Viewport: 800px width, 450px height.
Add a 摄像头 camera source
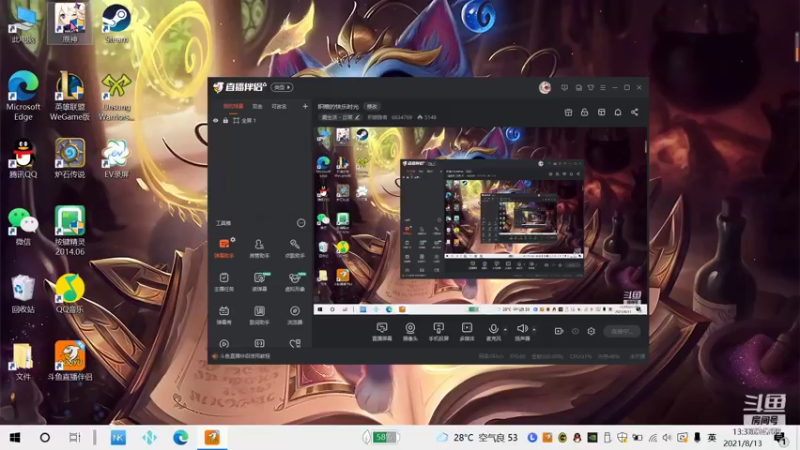point(410,332)
